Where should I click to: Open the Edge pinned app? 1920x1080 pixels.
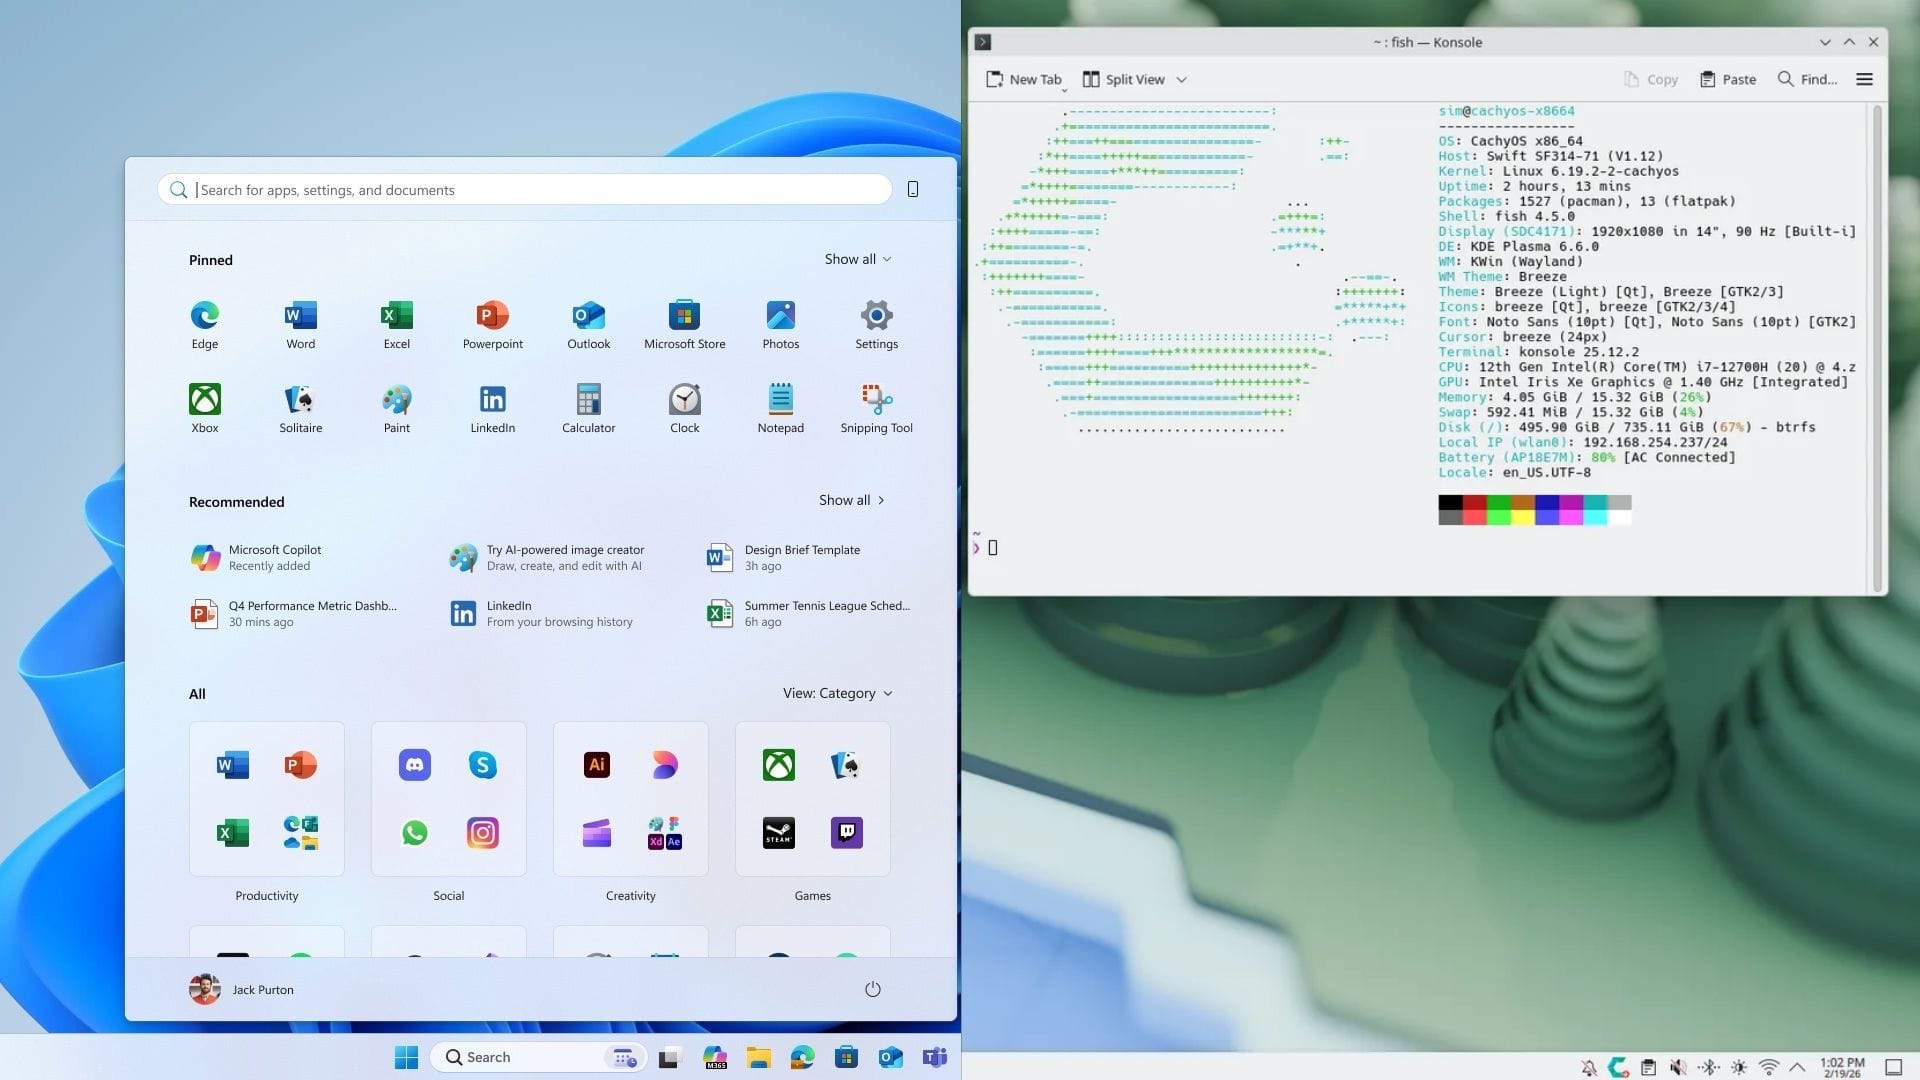click(x=205, y=325)
